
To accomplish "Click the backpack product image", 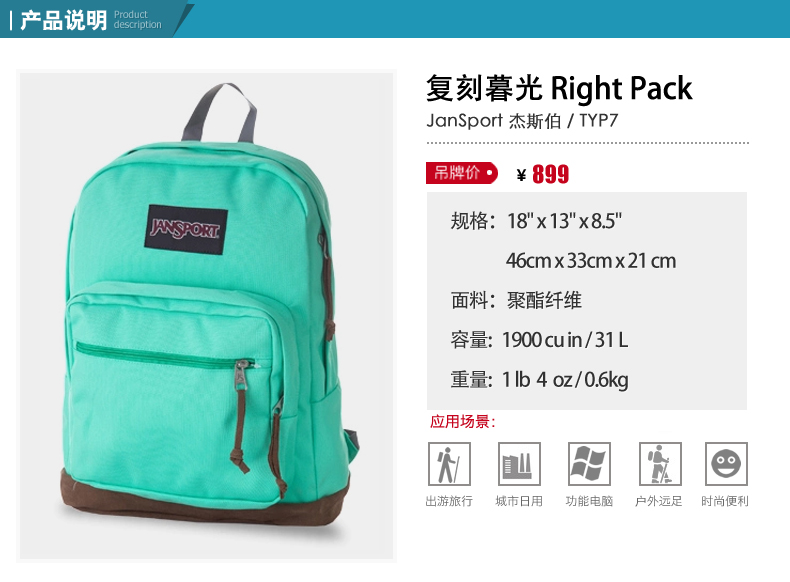I will [207, 315].
